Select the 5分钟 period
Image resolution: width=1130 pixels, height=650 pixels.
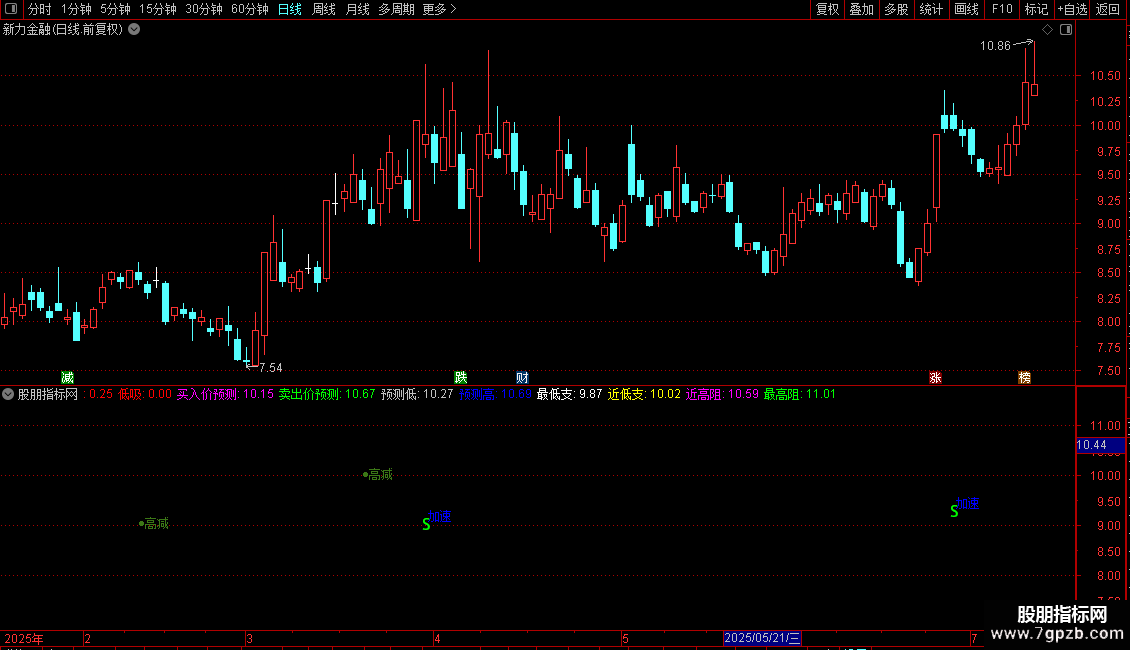[x=115, y=9]
